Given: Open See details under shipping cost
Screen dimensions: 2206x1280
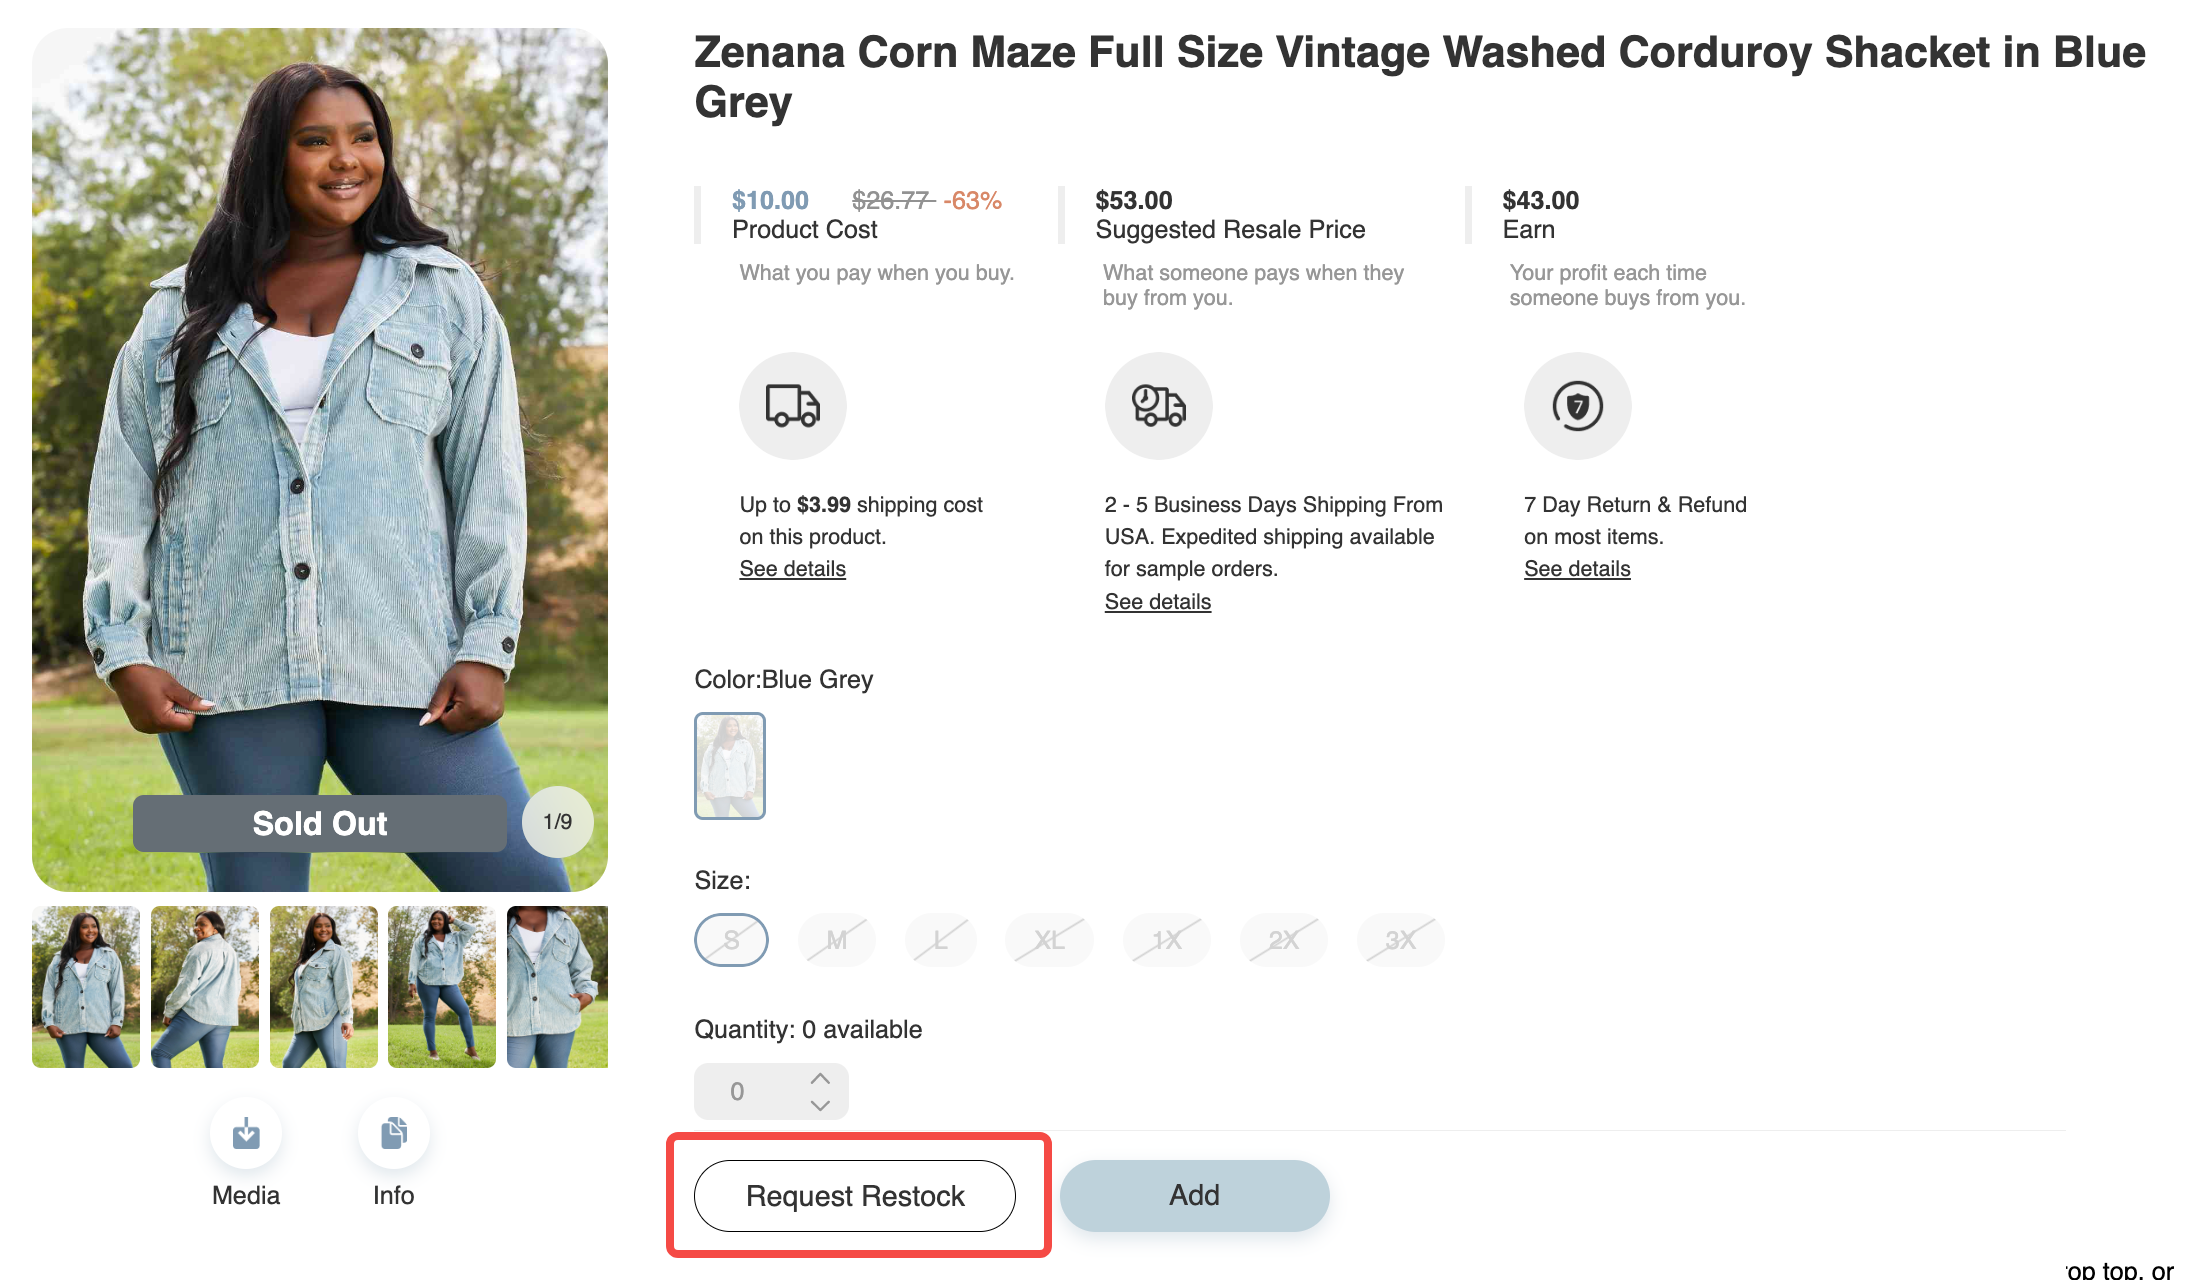Looking at the screenshot, I should (792, 569).
